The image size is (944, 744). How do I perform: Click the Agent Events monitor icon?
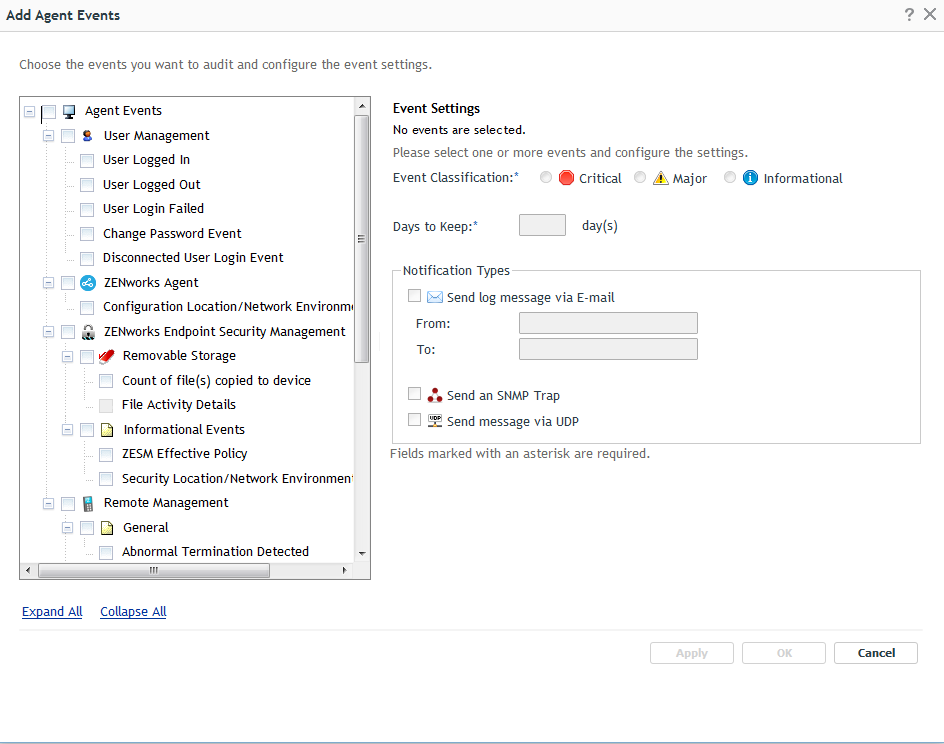coord(69,111)
